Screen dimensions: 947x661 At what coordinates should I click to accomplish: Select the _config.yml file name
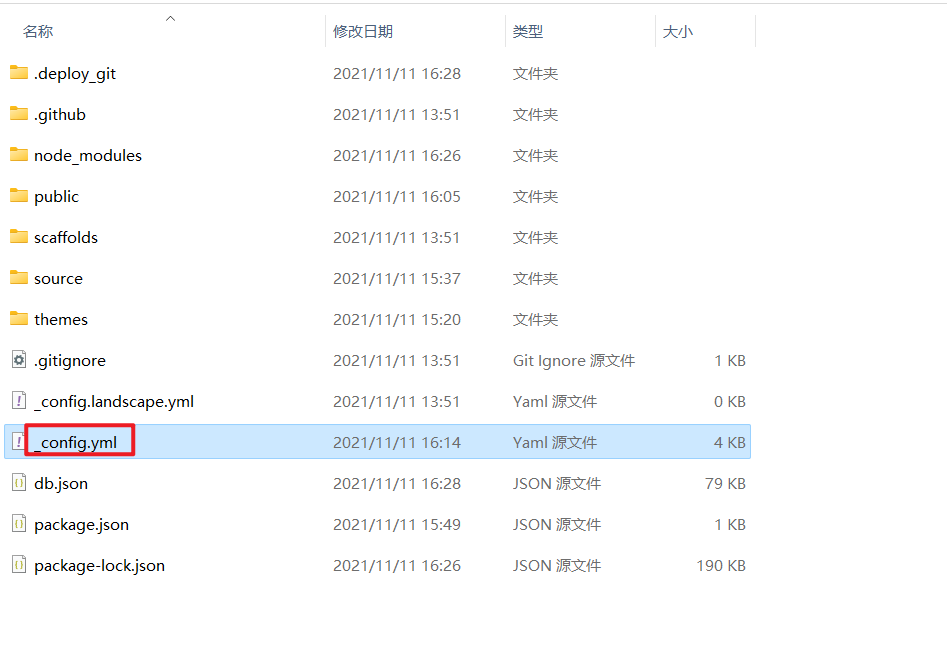[x=75, y=443]
